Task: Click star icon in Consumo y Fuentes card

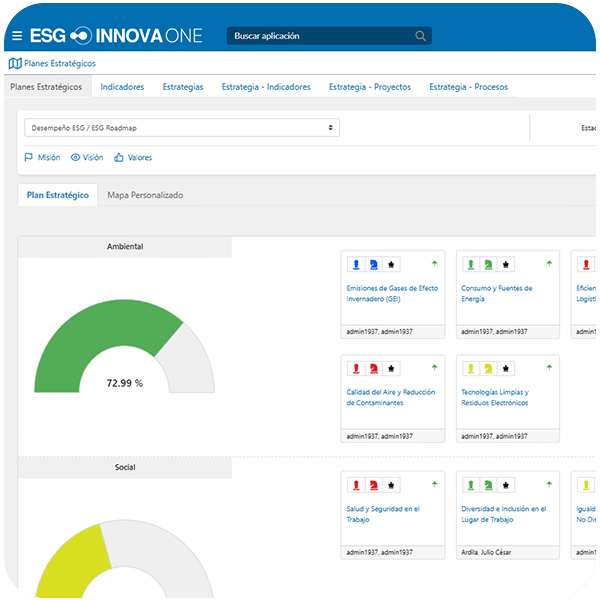Action: pos(506,264)
